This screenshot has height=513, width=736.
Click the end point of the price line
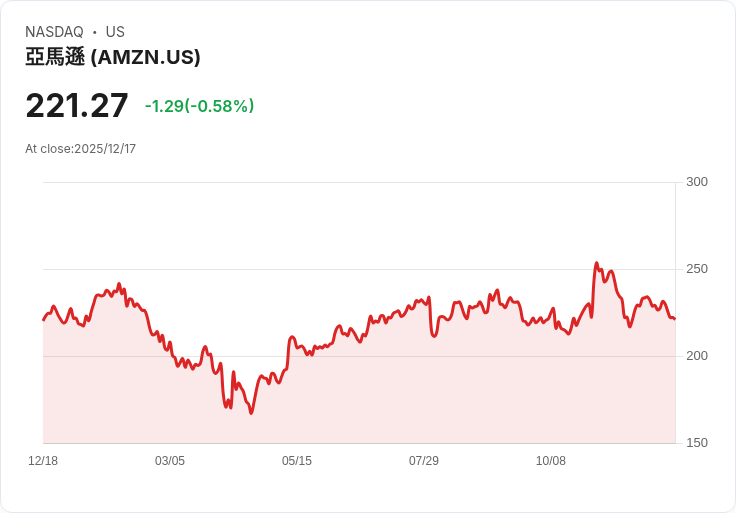675,319
